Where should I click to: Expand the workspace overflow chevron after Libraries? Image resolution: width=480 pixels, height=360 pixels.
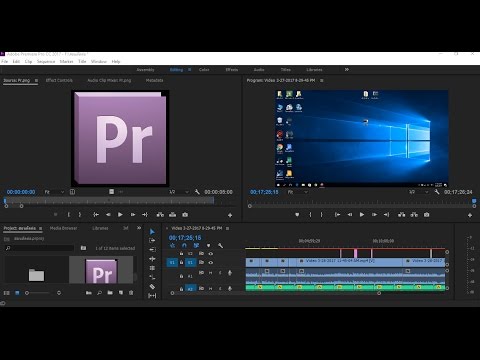[347, 70]
